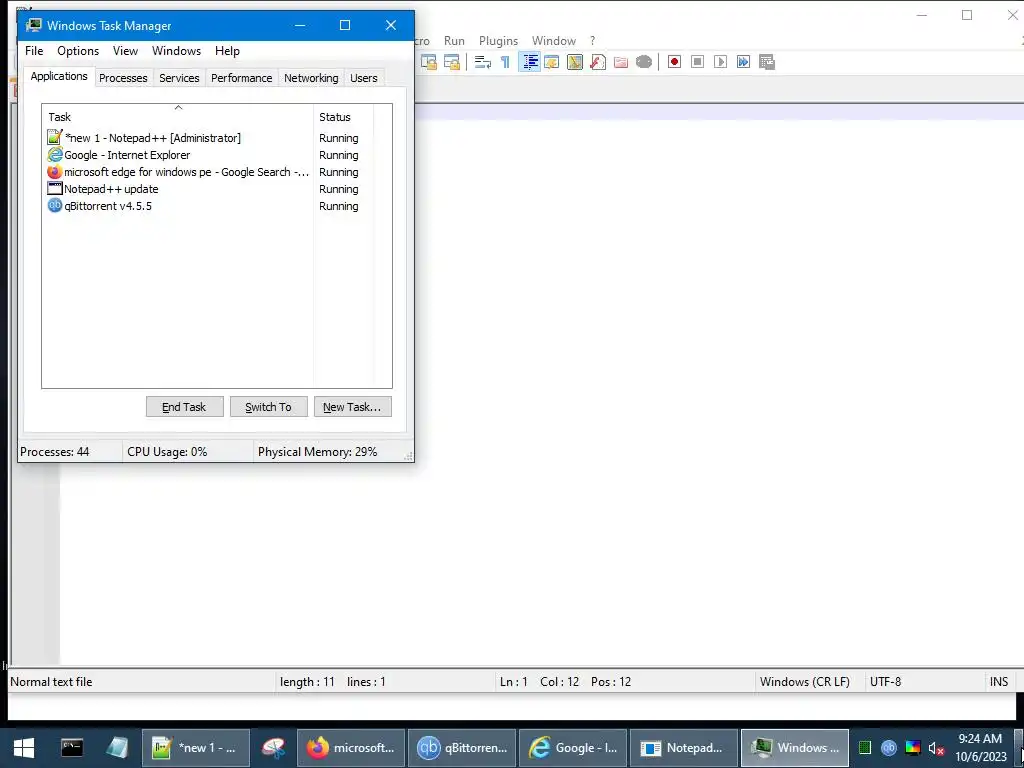
Task: Start macro recording with the red dot
Action: click(675, 62)
